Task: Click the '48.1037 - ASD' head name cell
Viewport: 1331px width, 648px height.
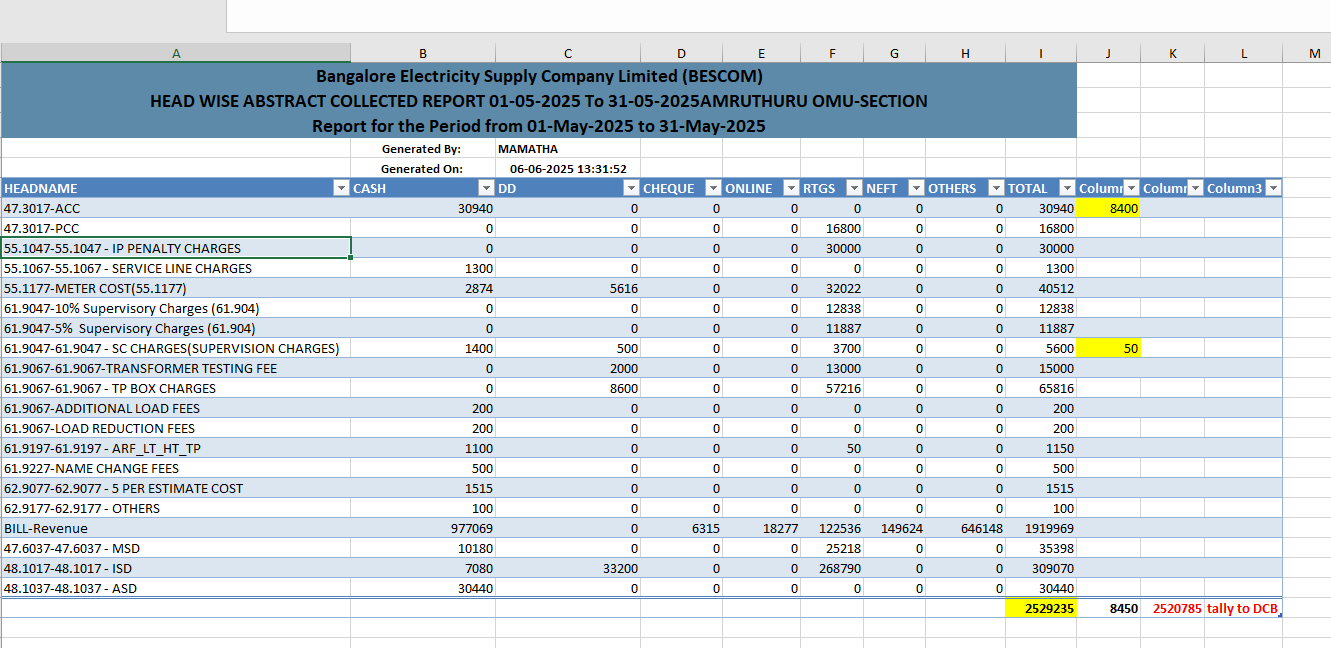Action: click(176, 588)
